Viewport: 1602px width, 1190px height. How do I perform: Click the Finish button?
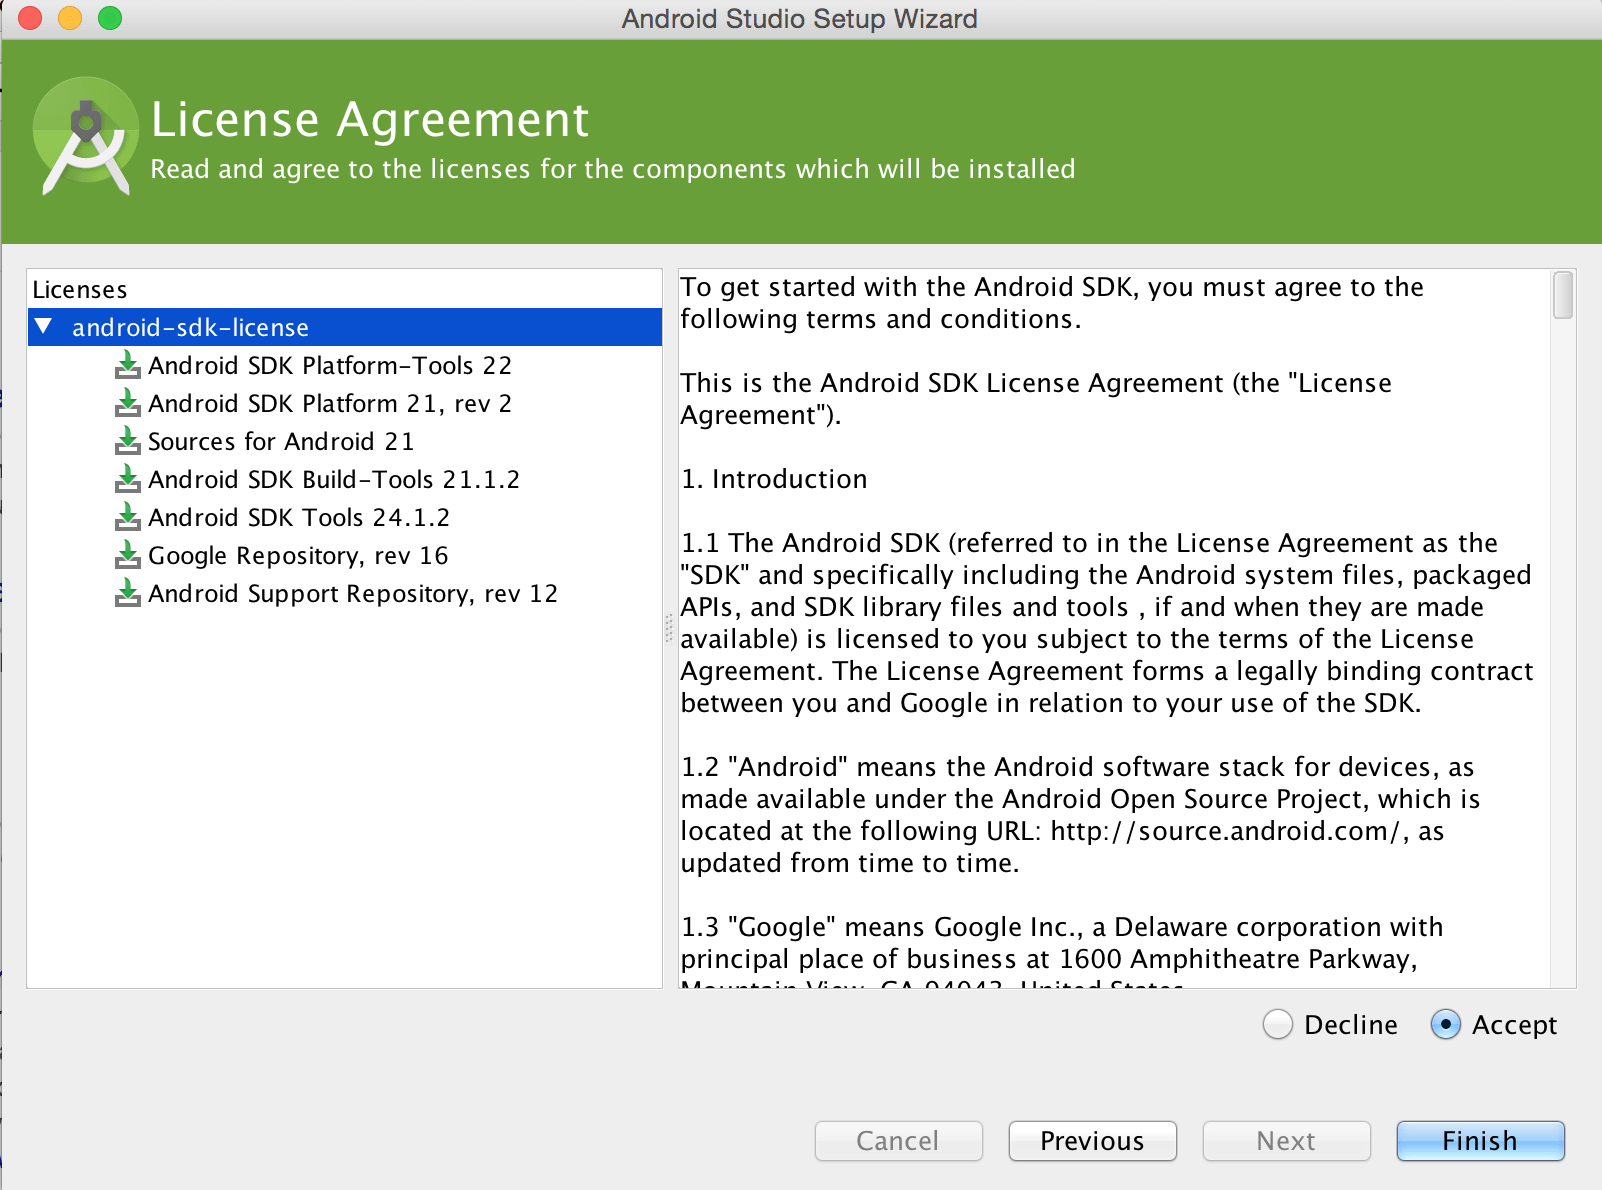point(1480,1141)
